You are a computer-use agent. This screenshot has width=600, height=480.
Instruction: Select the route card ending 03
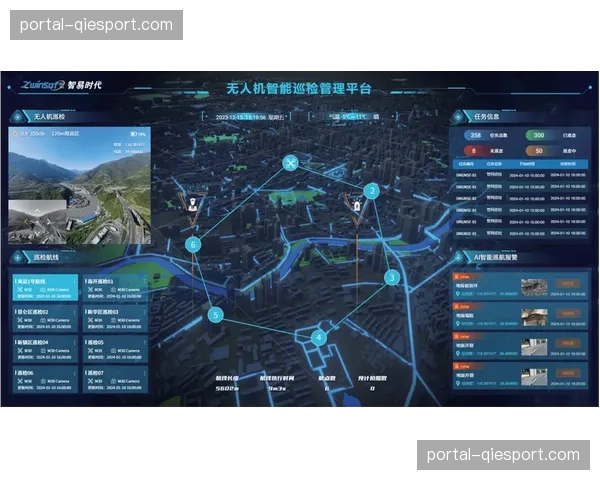[x=116, y=318]
